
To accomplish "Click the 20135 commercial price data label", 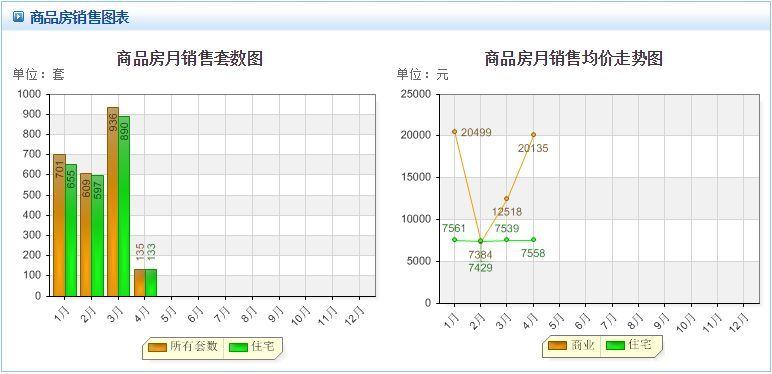I will click(533, 148).
